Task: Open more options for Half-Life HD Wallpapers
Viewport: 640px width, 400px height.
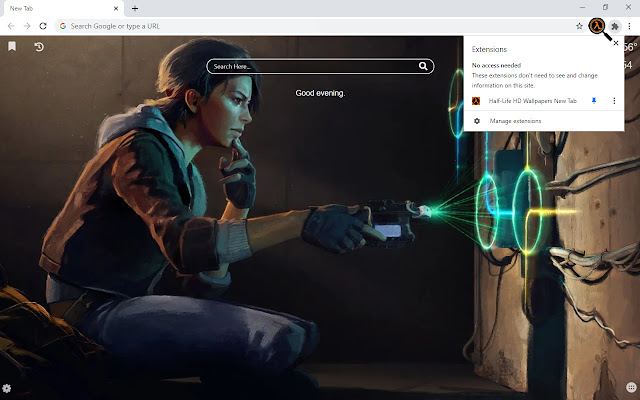Action: [x=614, y=100]
